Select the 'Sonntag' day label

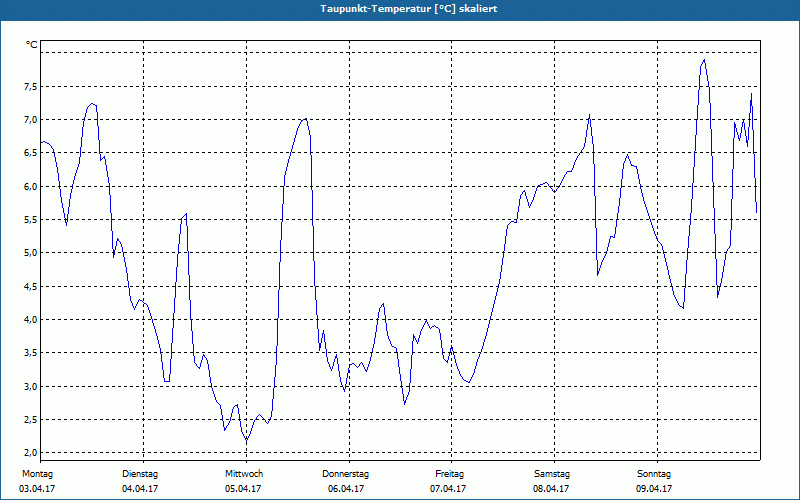click(654, 474)
